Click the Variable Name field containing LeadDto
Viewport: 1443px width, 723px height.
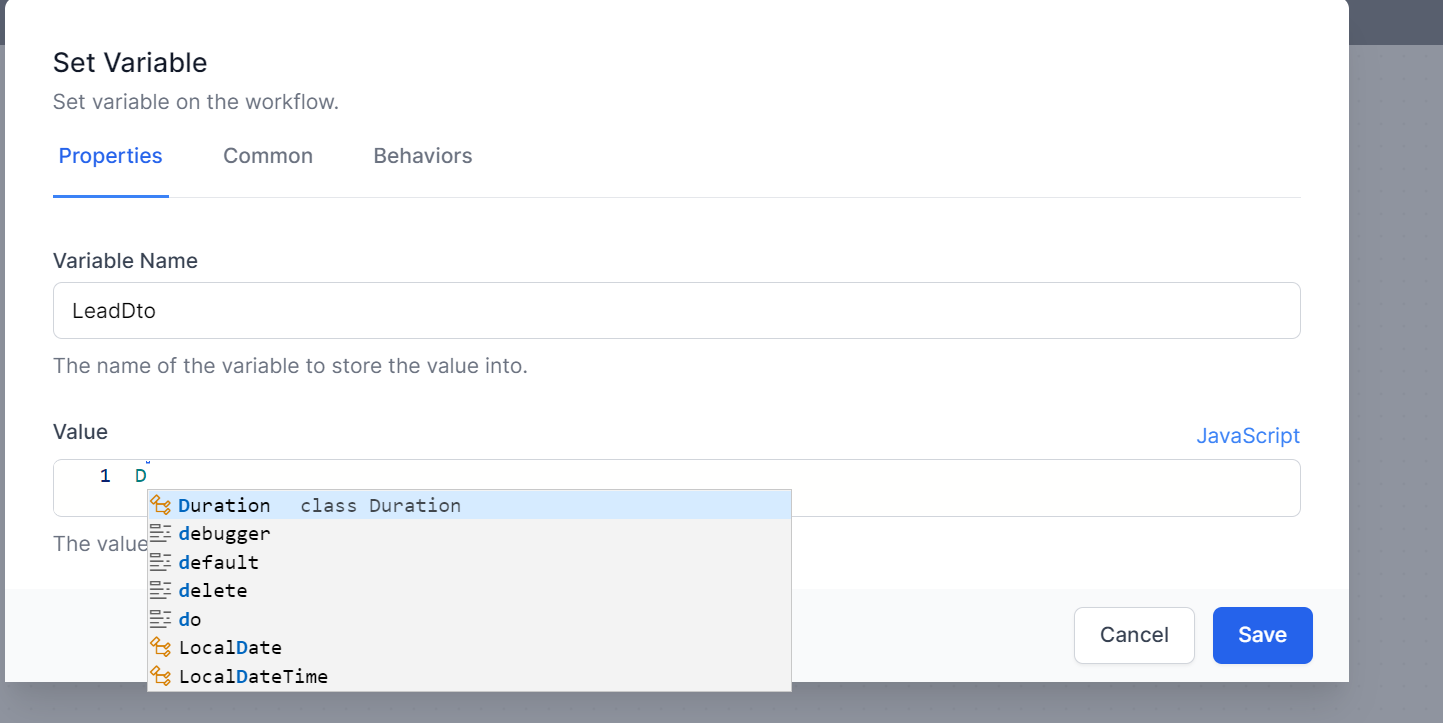tap(677, 310)
